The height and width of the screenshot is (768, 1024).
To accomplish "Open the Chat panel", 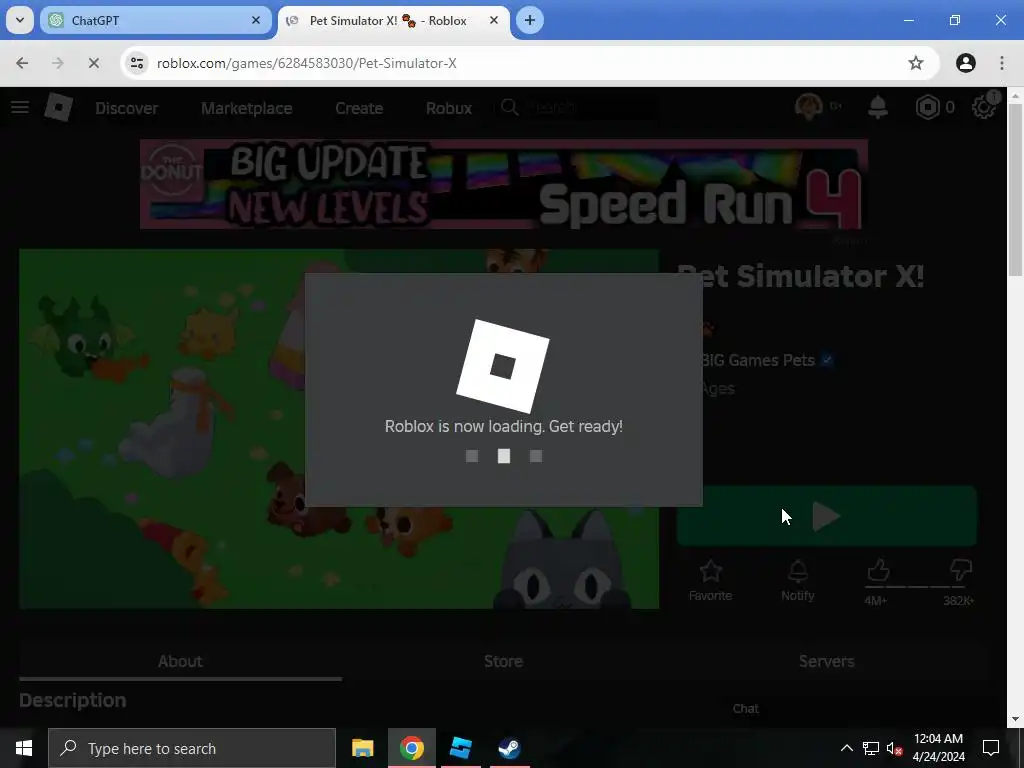I will tap(745, 709).
